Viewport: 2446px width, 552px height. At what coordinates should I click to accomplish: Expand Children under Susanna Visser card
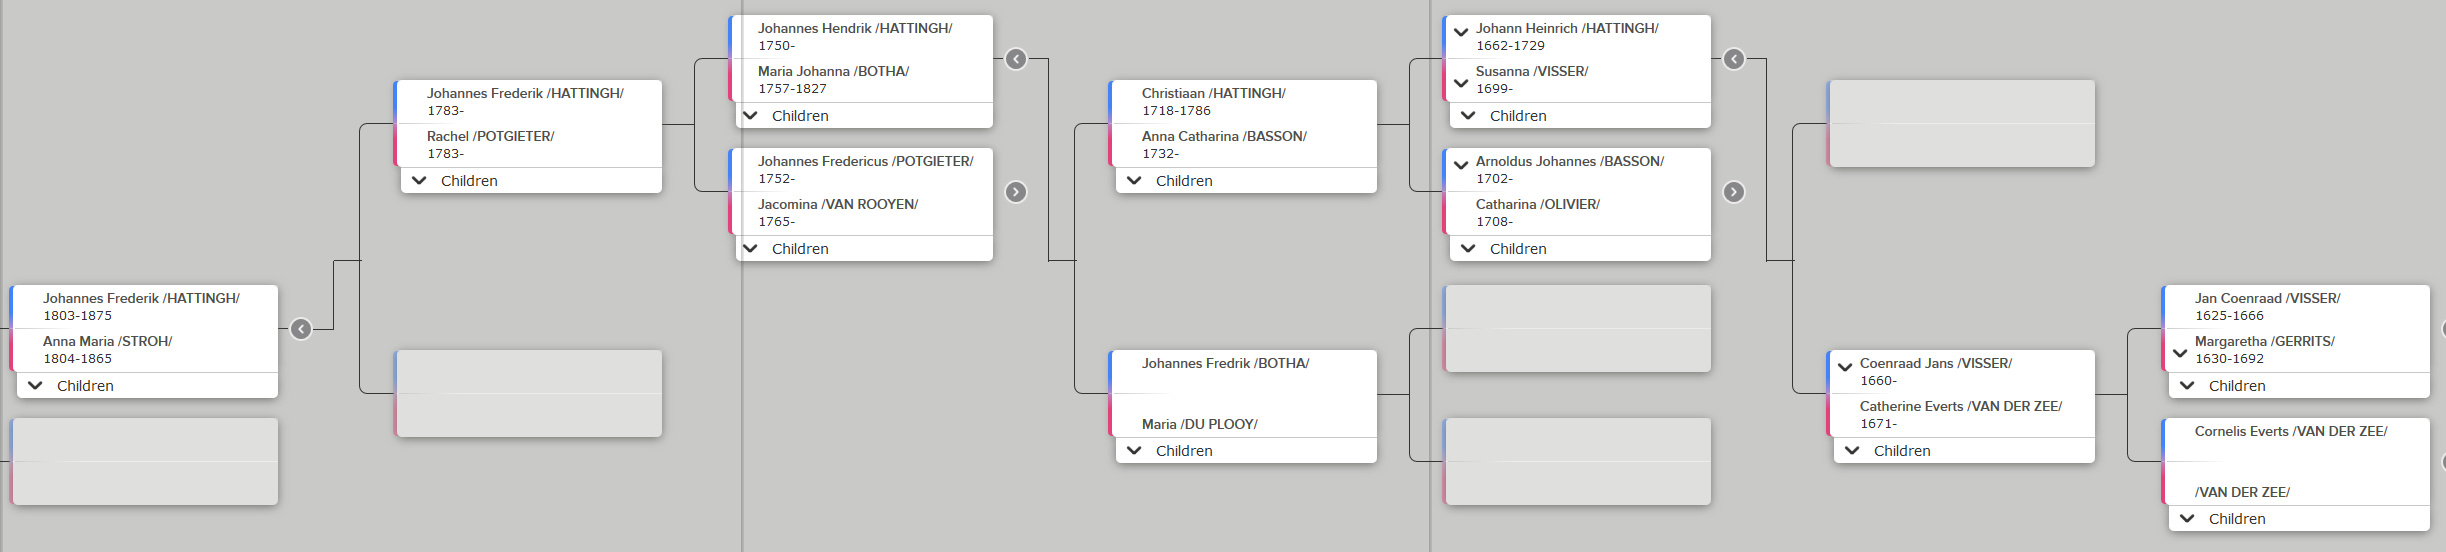1580,115
